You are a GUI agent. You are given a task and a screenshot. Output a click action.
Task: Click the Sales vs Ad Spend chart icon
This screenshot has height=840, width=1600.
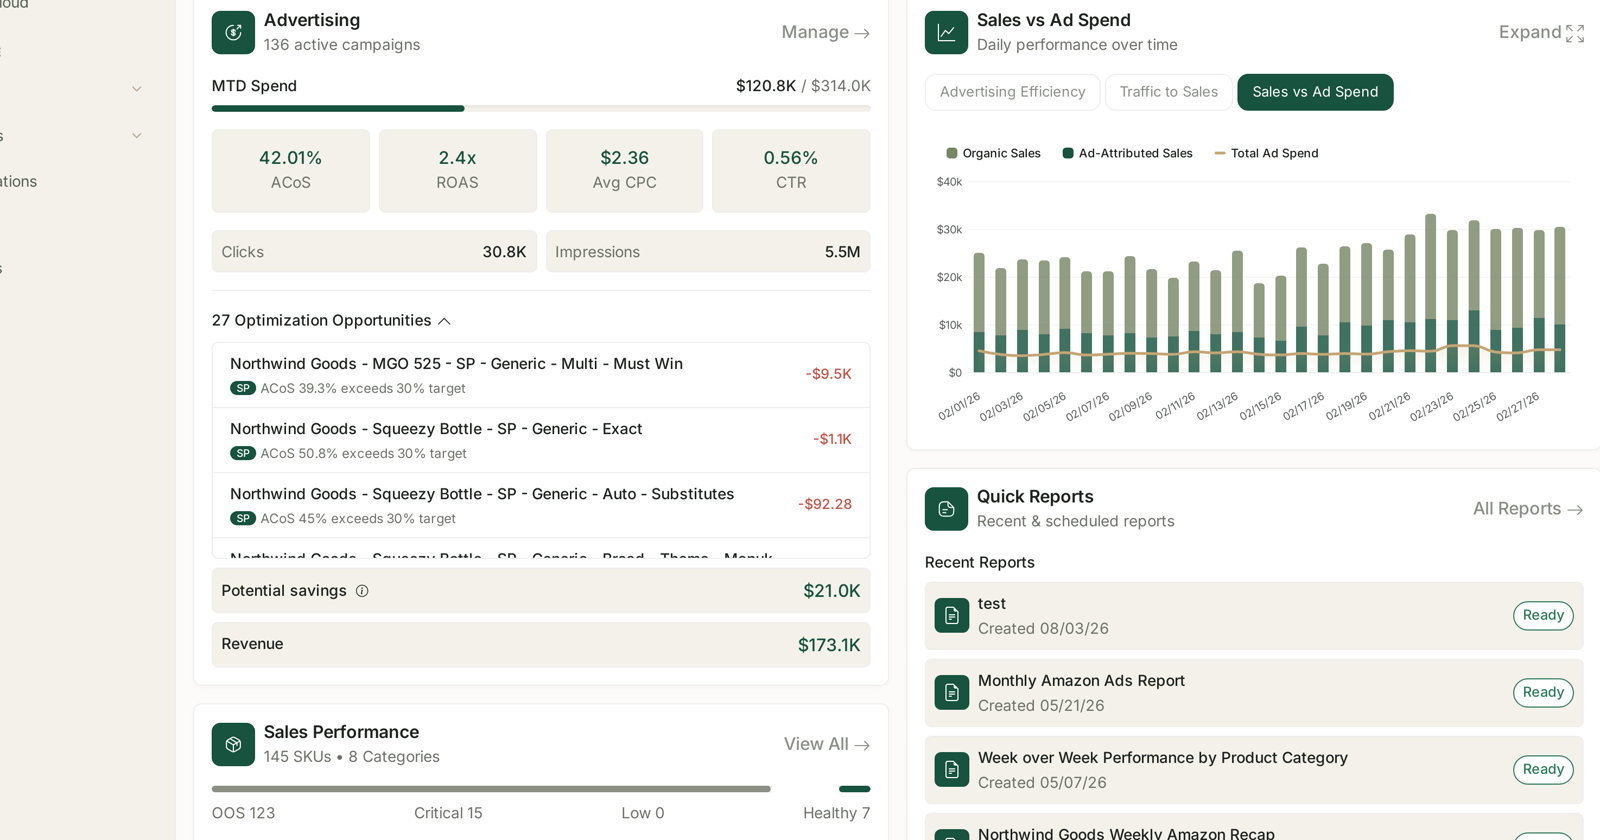[x=946, y=32]
